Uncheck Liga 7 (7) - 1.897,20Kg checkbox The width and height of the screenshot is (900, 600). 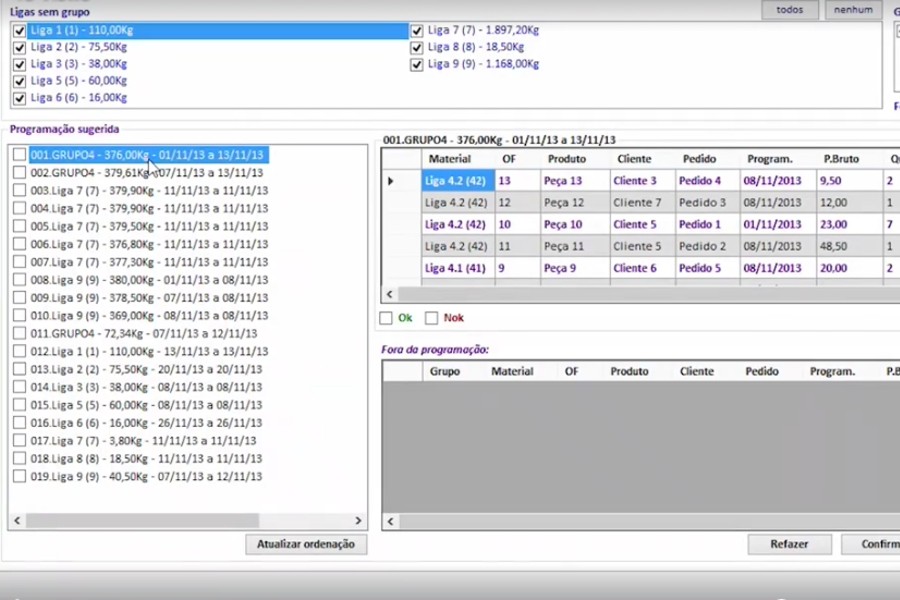pyautogui.click(x=417, y=31)
